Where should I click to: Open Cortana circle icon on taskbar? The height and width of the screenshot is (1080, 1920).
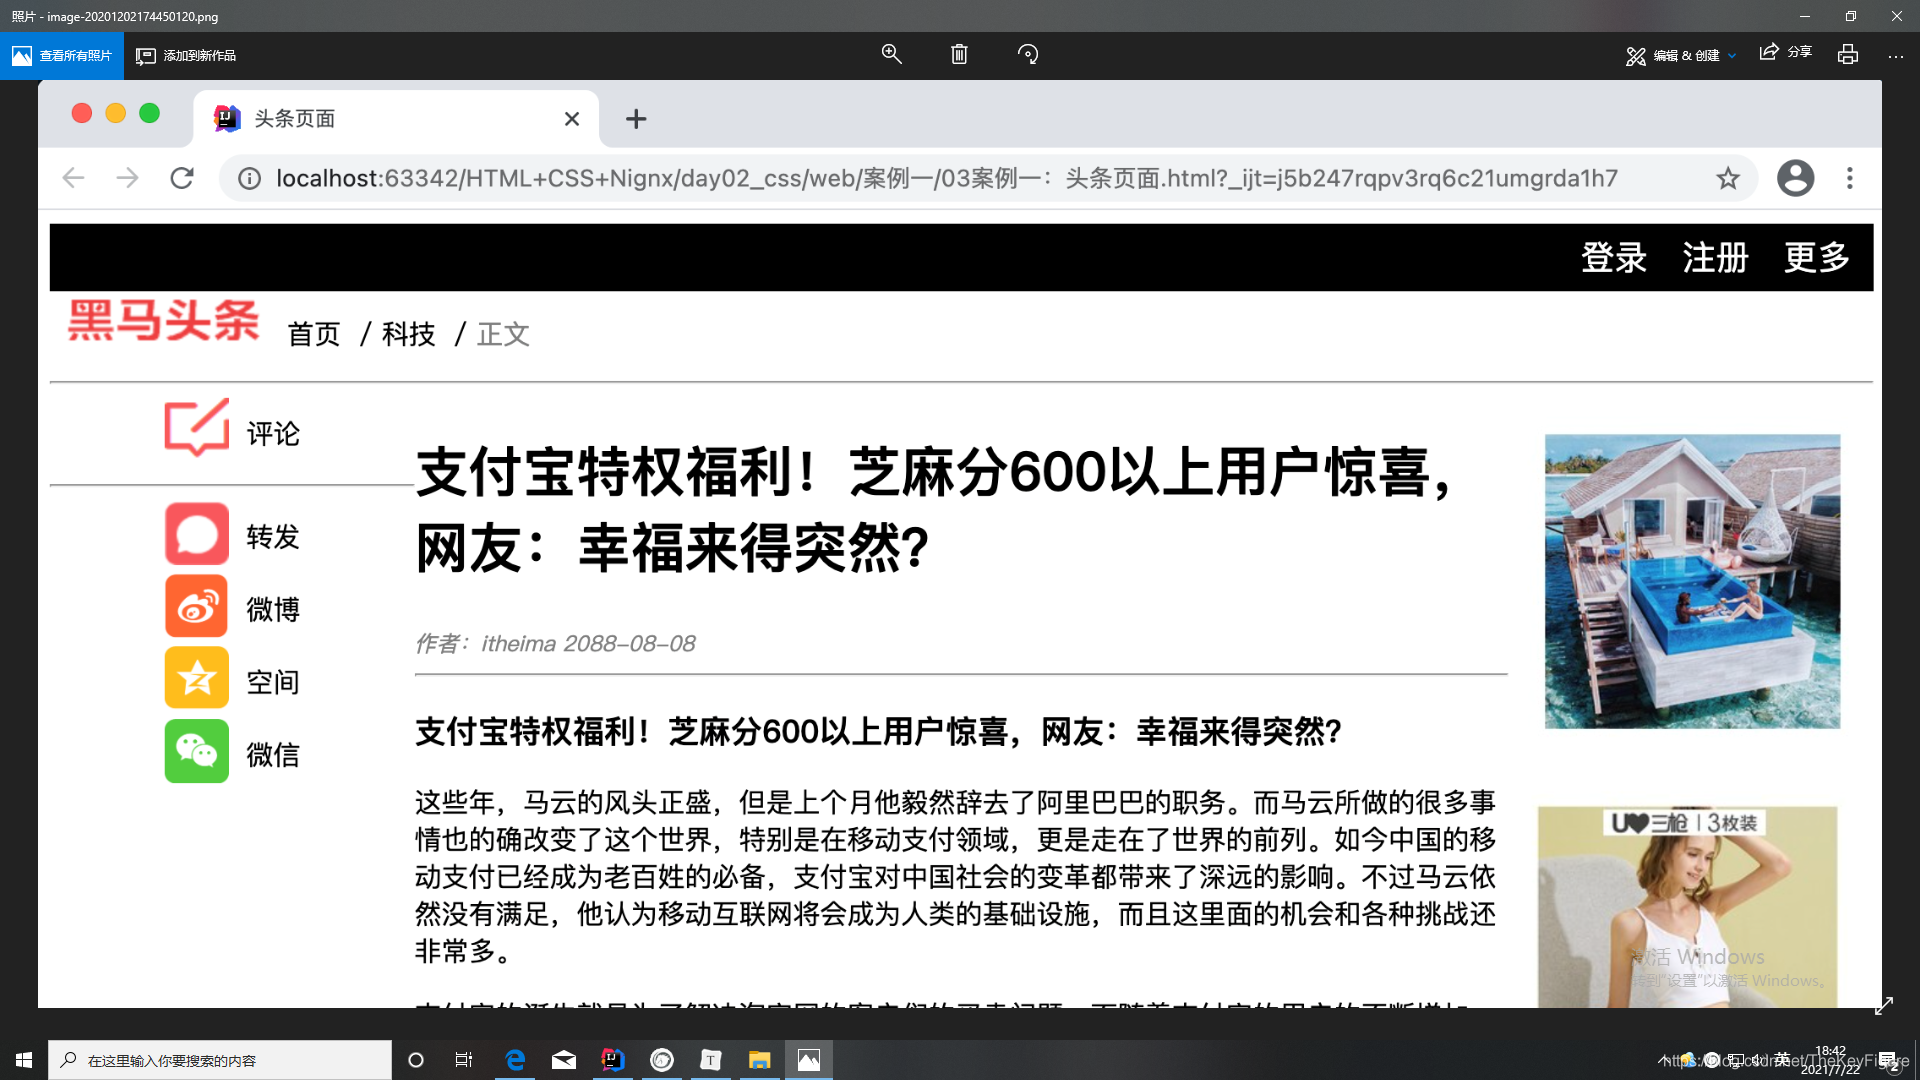tap(416, 1060)
